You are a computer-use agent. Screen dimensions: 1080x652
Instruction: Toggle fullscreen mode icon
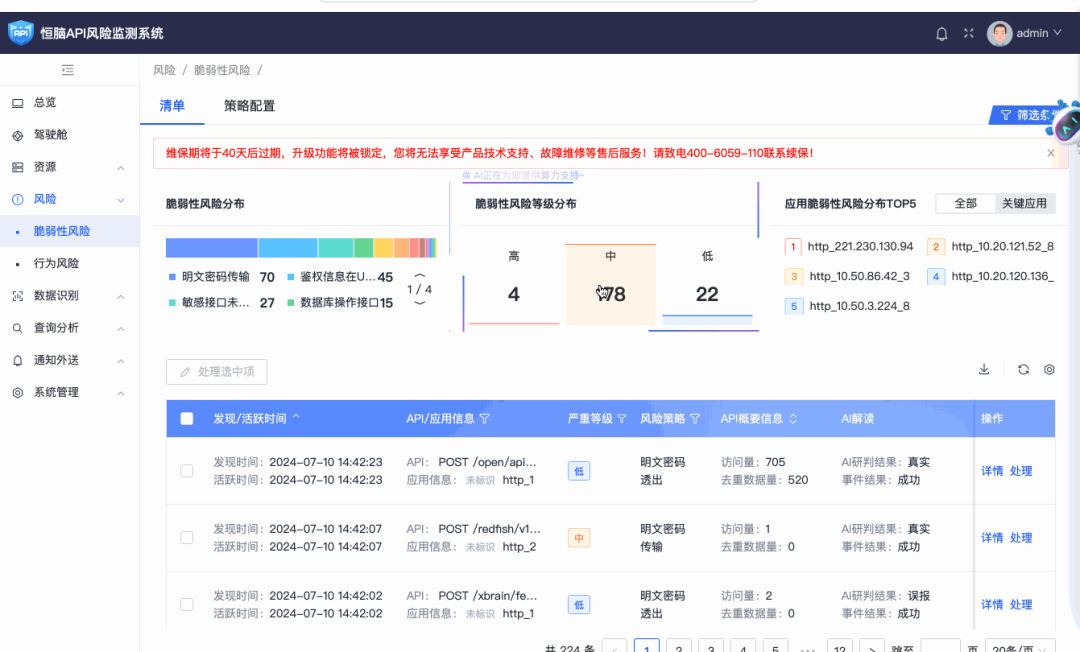[968, 34]
